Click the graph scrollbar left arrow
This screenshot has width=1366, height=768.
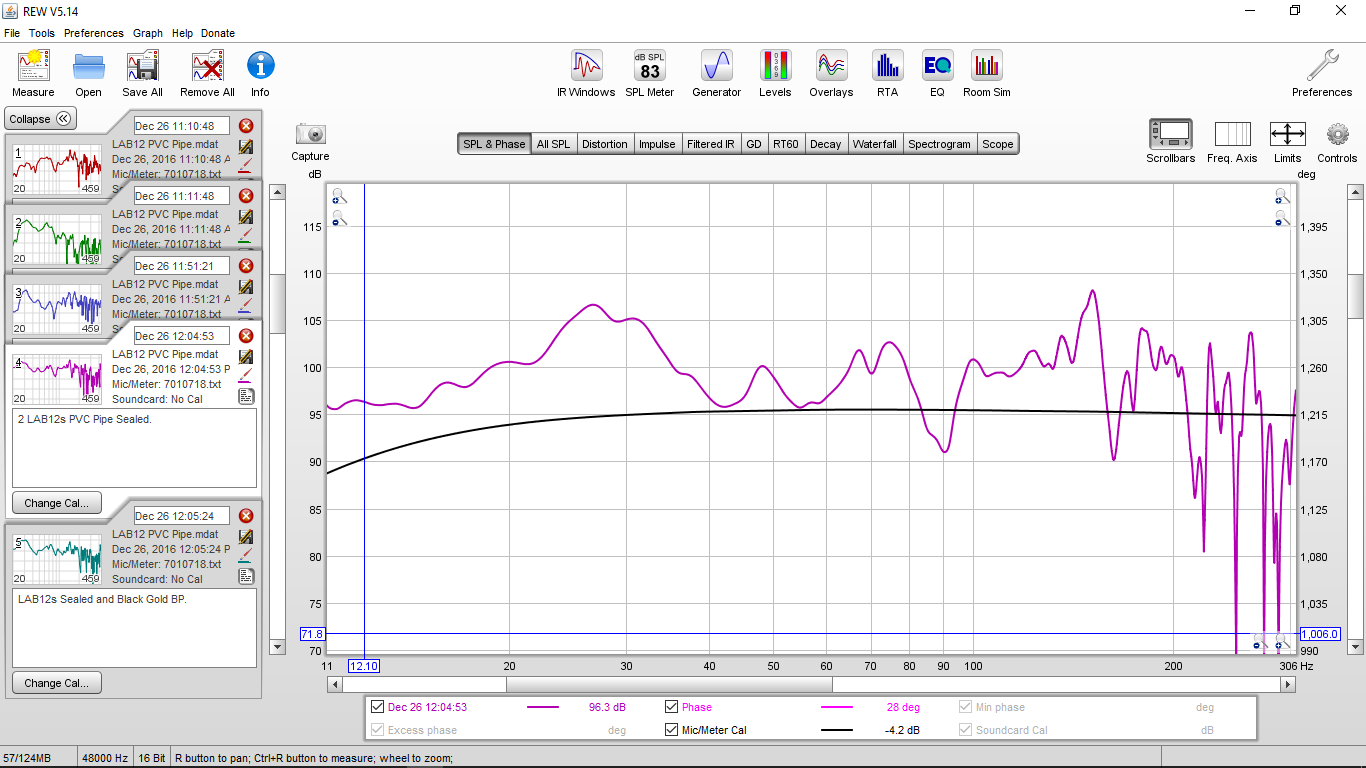click(335, 685)
